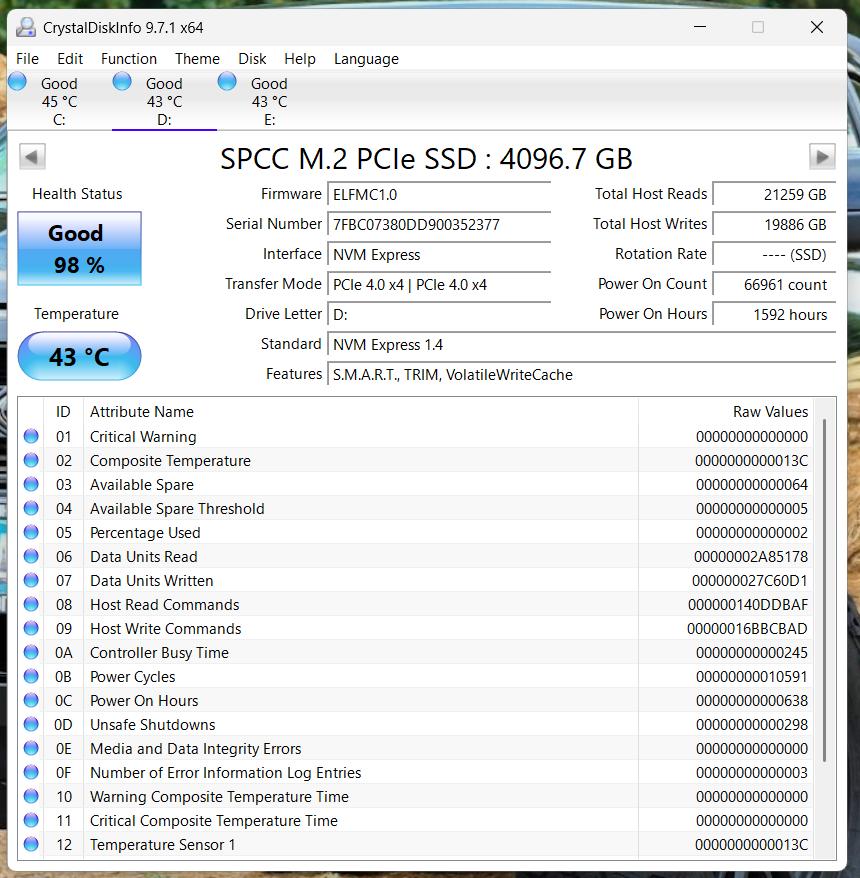This screenshot has width=860, height=878.
Task: Open the Function menu
Action: tap(129, 59)
